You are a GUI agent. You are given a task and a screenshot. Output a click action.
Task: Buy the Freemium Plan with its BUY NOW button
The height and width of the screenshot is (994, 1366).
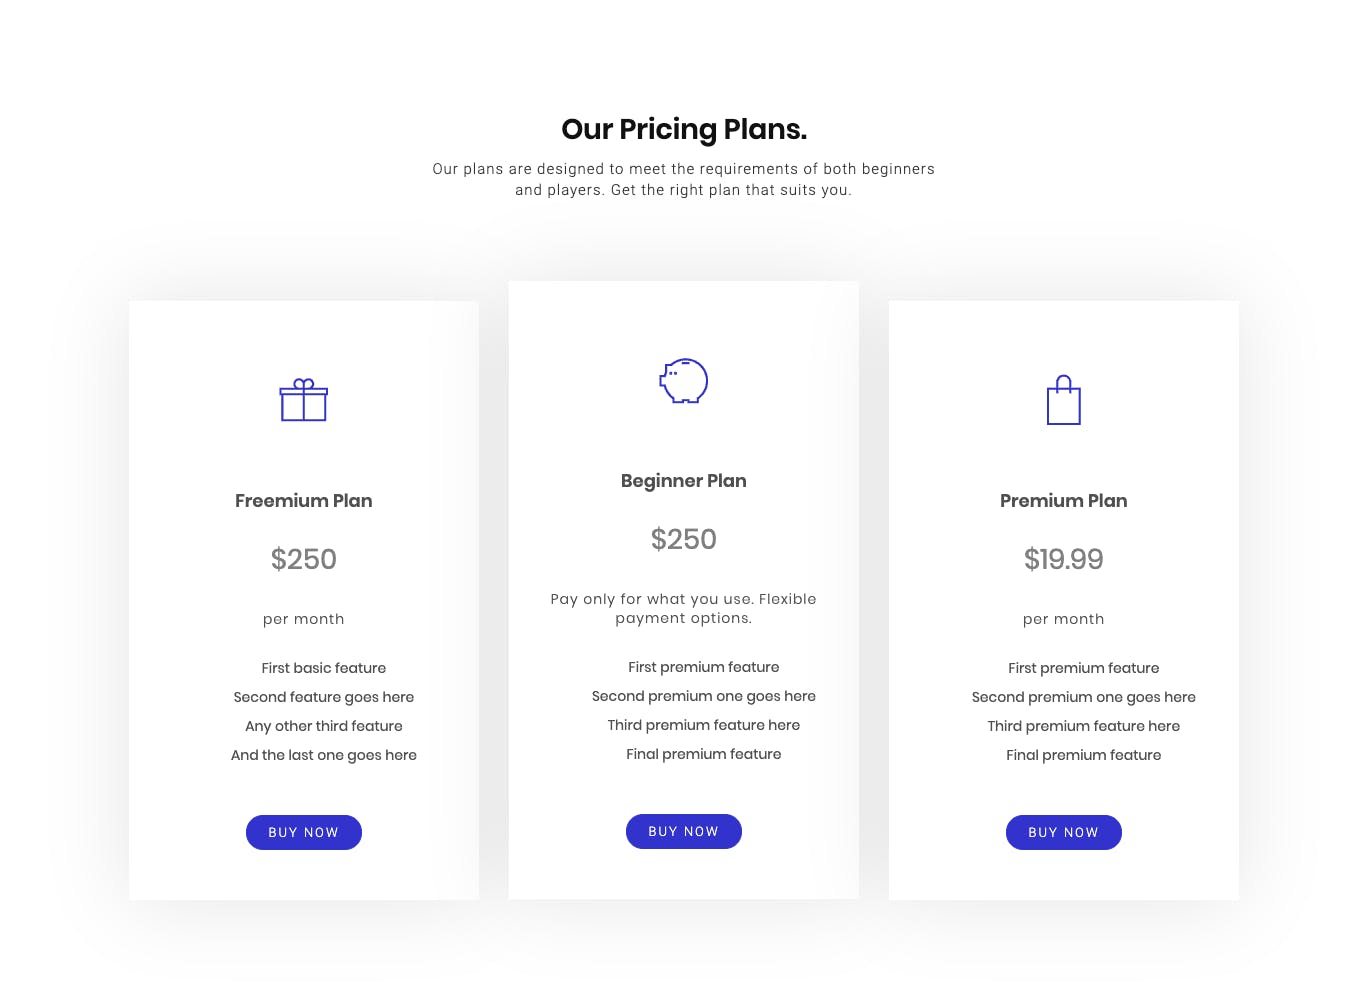click(304, 832)
